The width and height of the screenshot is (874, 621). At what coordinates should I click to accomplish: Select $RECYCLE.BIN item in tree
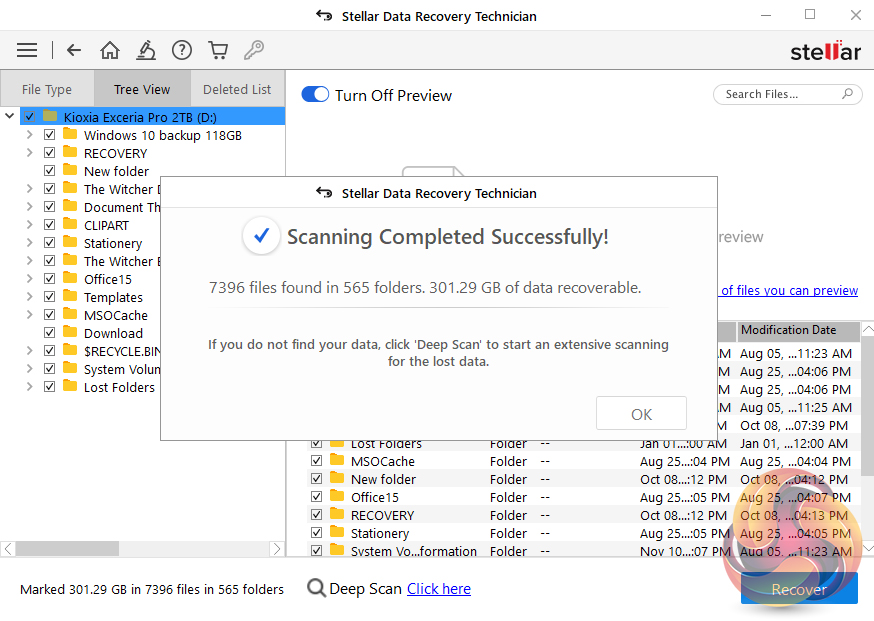[x=122, y=351]
